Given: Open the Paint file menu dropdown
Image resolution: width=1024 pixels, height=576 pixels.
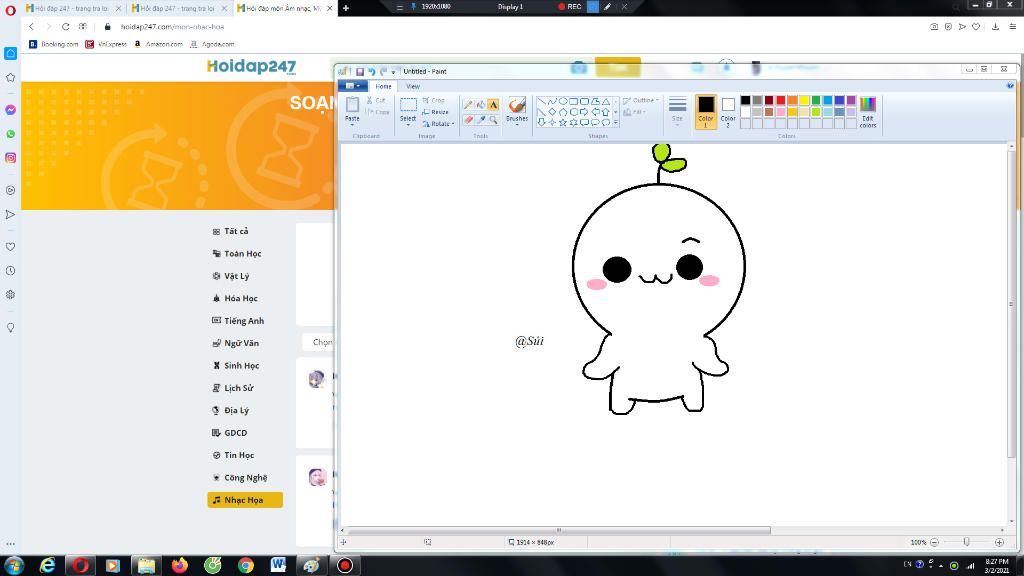Looking at the screenshot, I should tap(353, 86).
